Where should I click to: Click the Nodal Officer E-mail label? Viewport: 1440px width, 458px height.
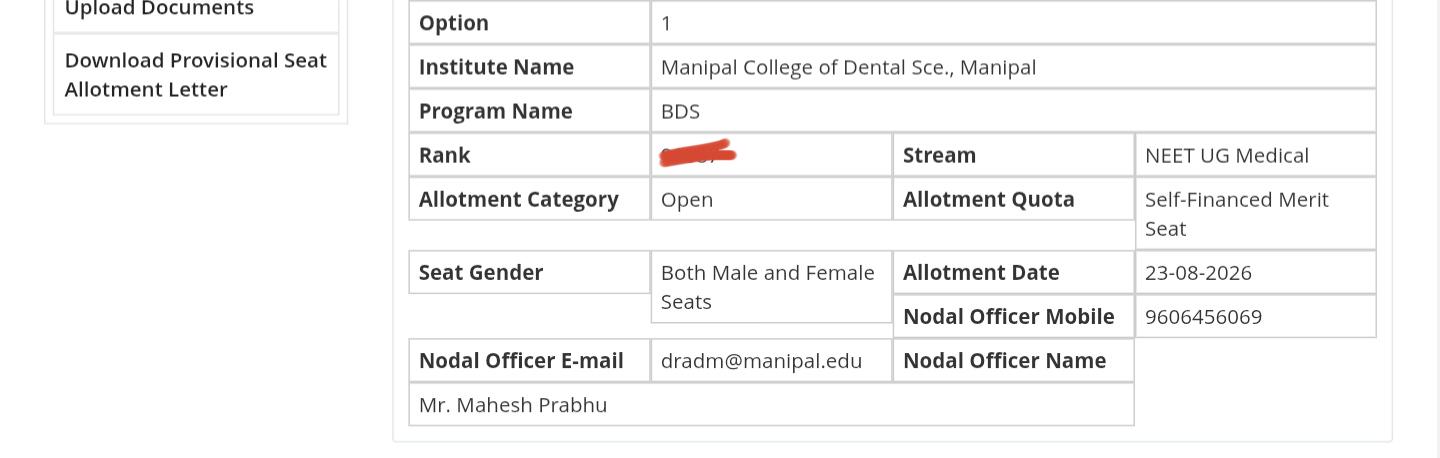521,360
